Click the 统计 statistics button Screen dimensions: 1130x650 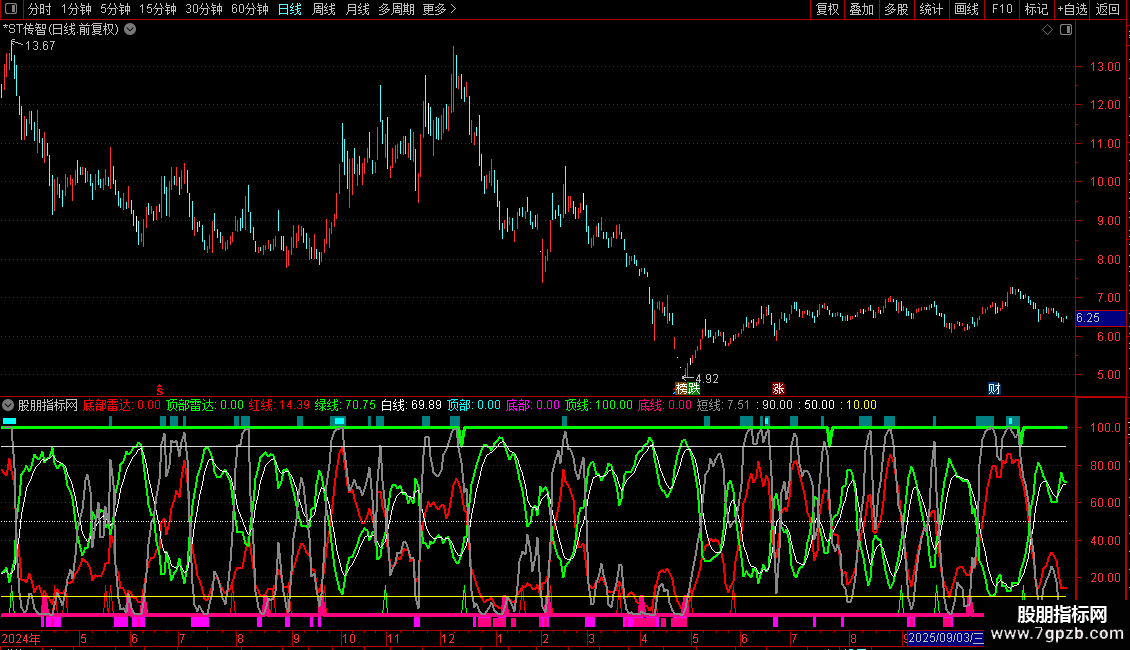tap(931, 9)
